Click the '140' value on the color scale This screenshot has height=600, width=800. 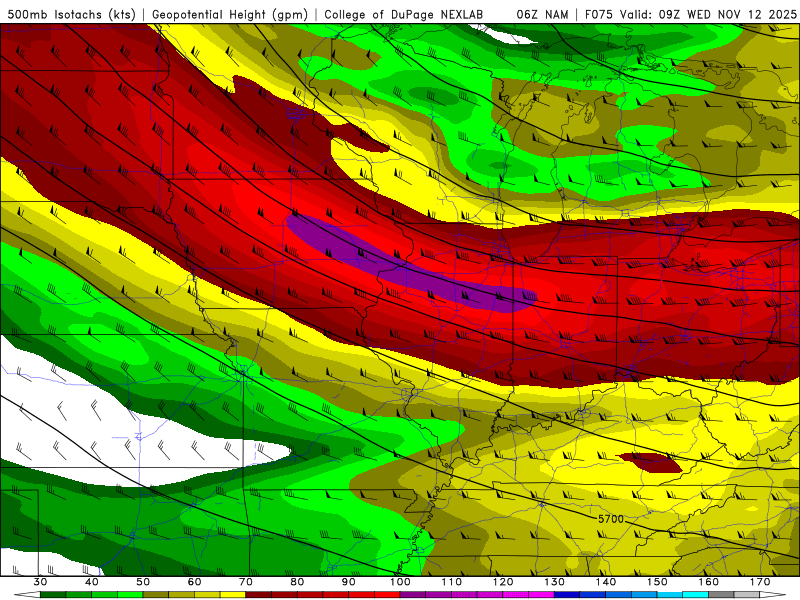coord(606,582)
